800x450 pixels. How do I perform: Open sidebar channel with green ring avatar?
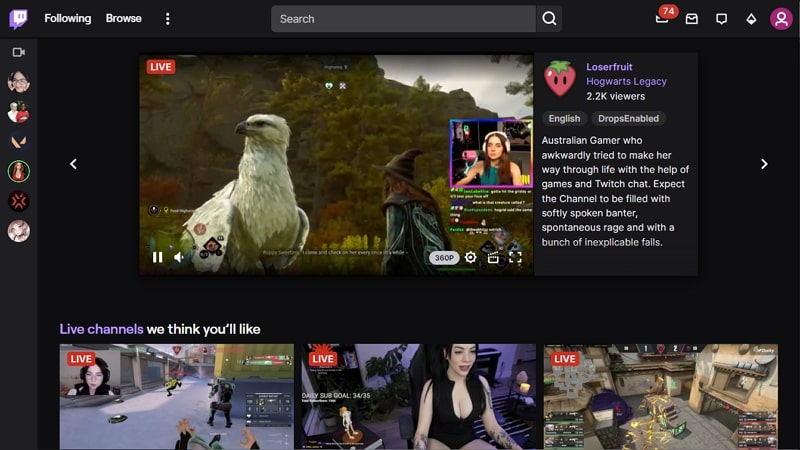point(18,171)
